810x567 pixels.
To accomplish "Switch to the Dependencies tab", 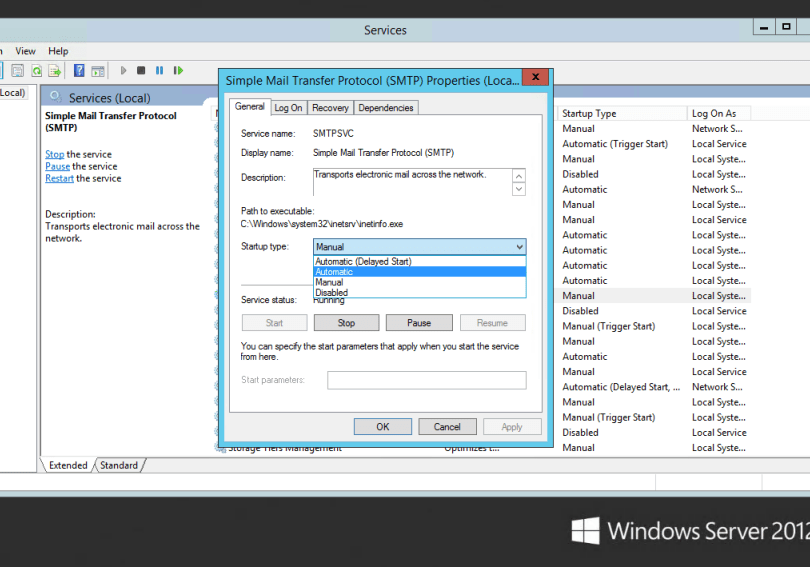I will click(386, 107).
